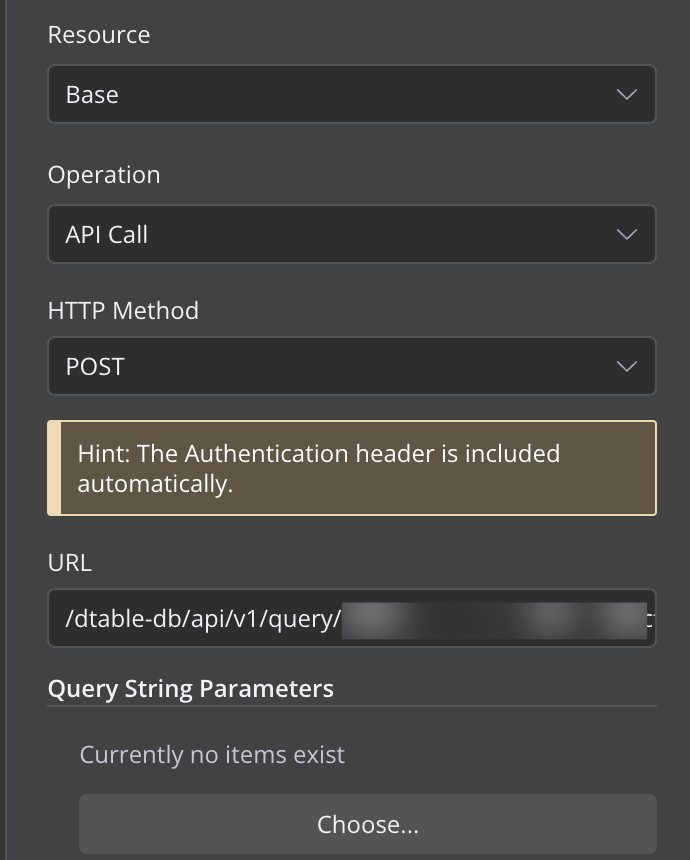
Task: Click the 'Currently no items exist' message
Action: tap(212, 754)
